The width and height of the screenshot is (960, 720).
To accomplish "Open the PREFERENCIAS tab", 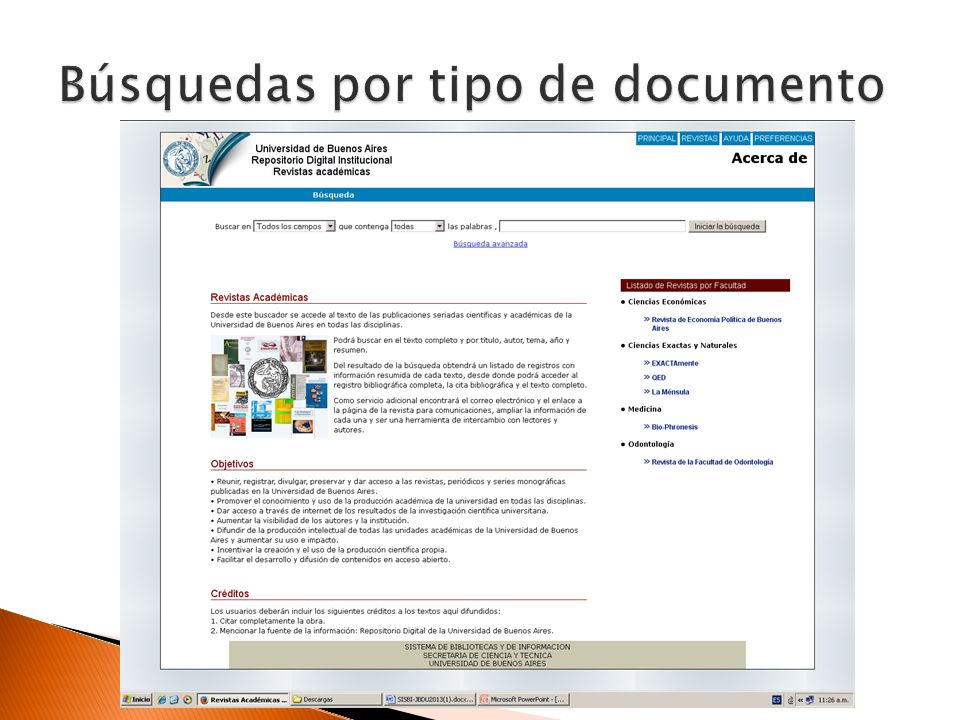I will coord(783,138).
